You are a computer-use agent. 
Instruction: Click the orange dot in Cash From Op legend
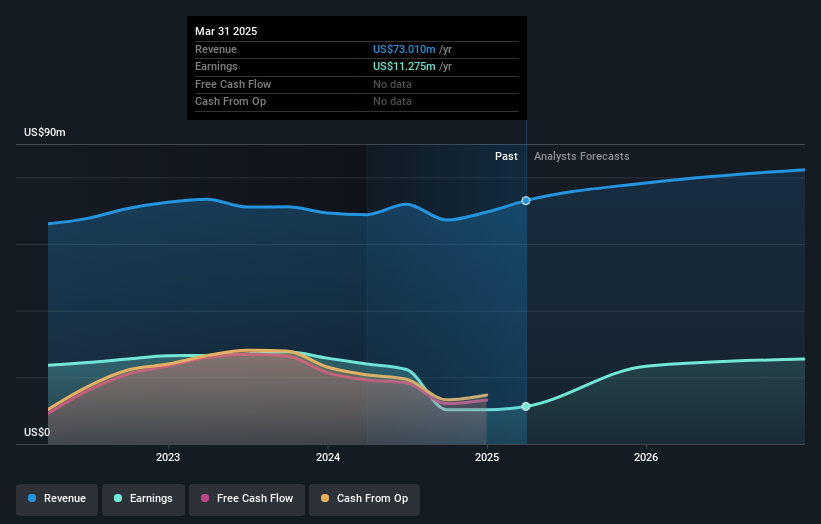325,498
